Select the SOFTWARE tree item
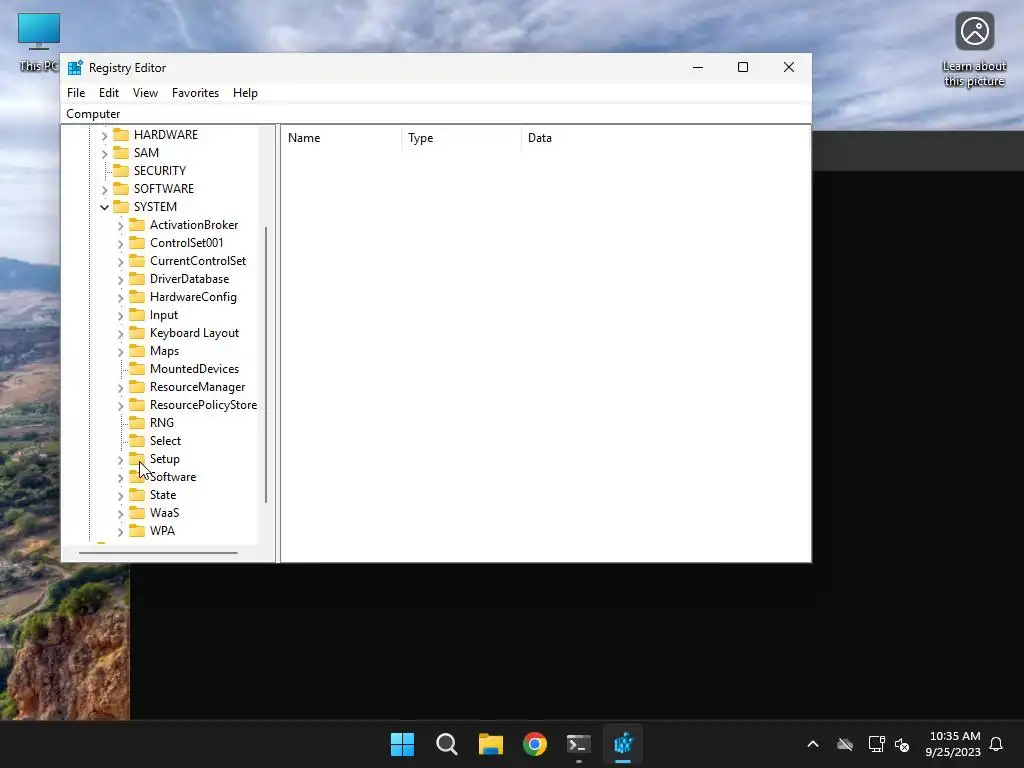Image resolution: width=1024 pixels, height=768 pixels. [x=164, y=189]
